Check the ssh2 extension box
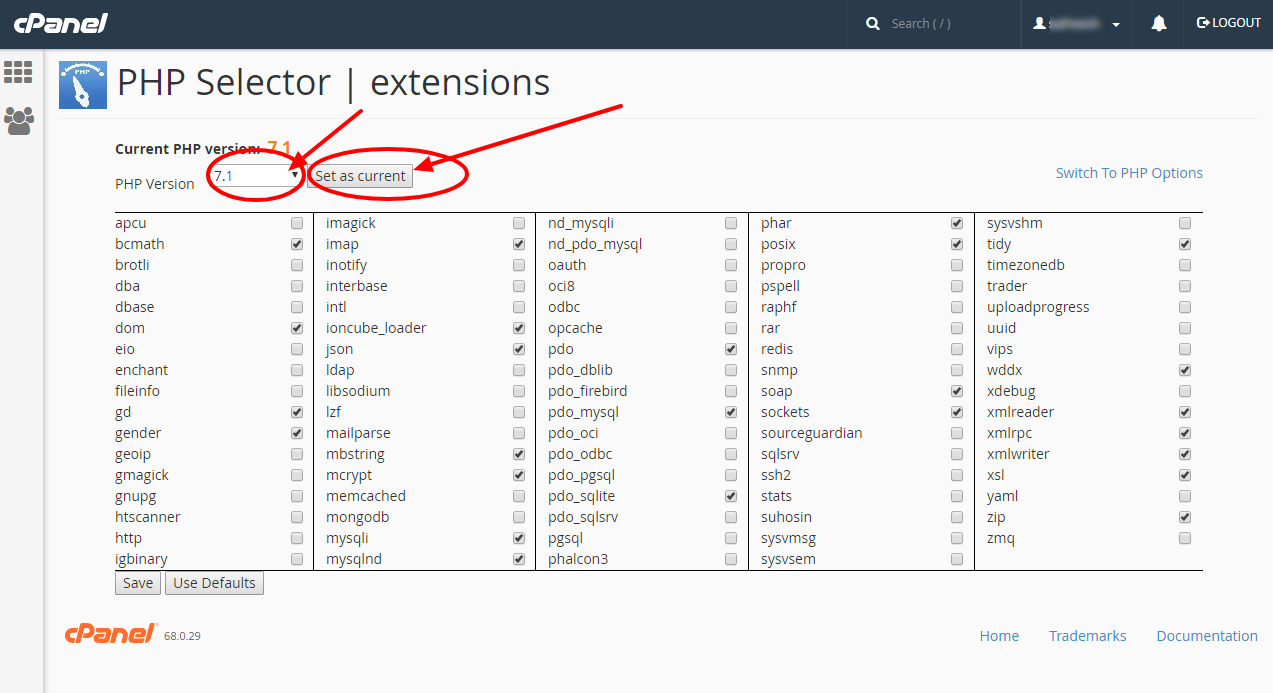Screen dimensions: 1273x693 [x=957, y=475]
